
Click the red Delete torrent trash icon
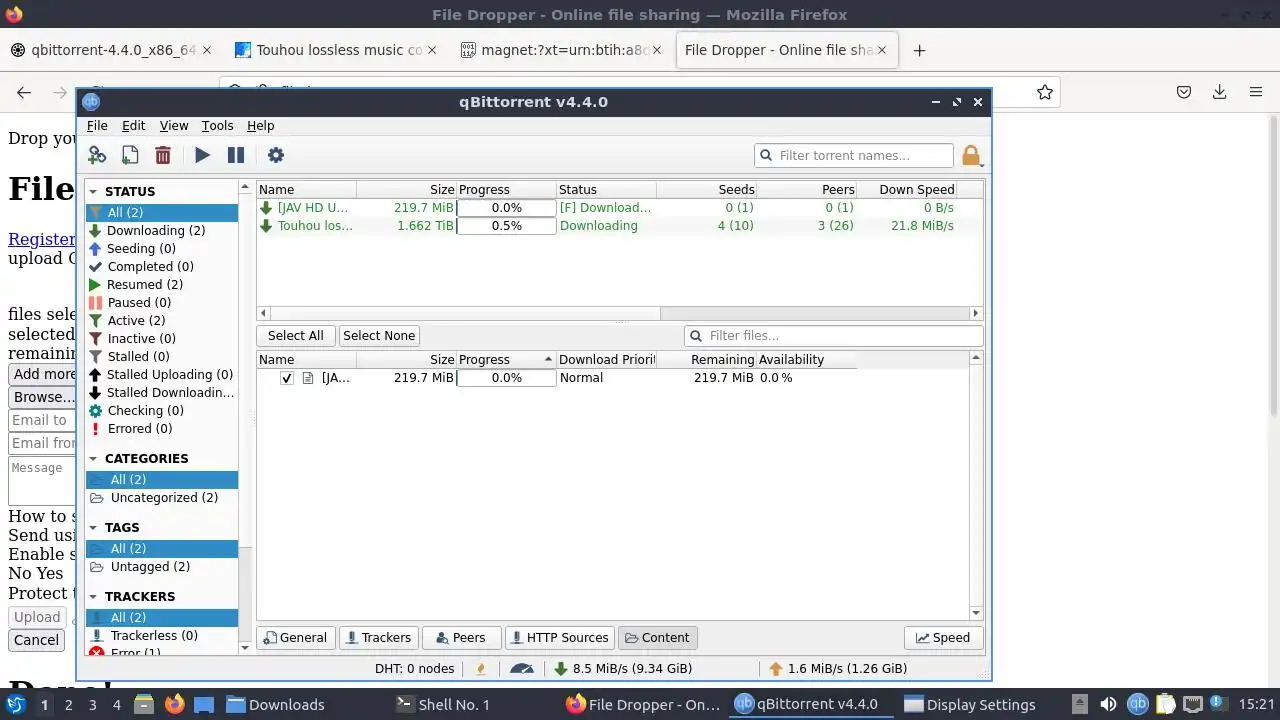[163, 155]
